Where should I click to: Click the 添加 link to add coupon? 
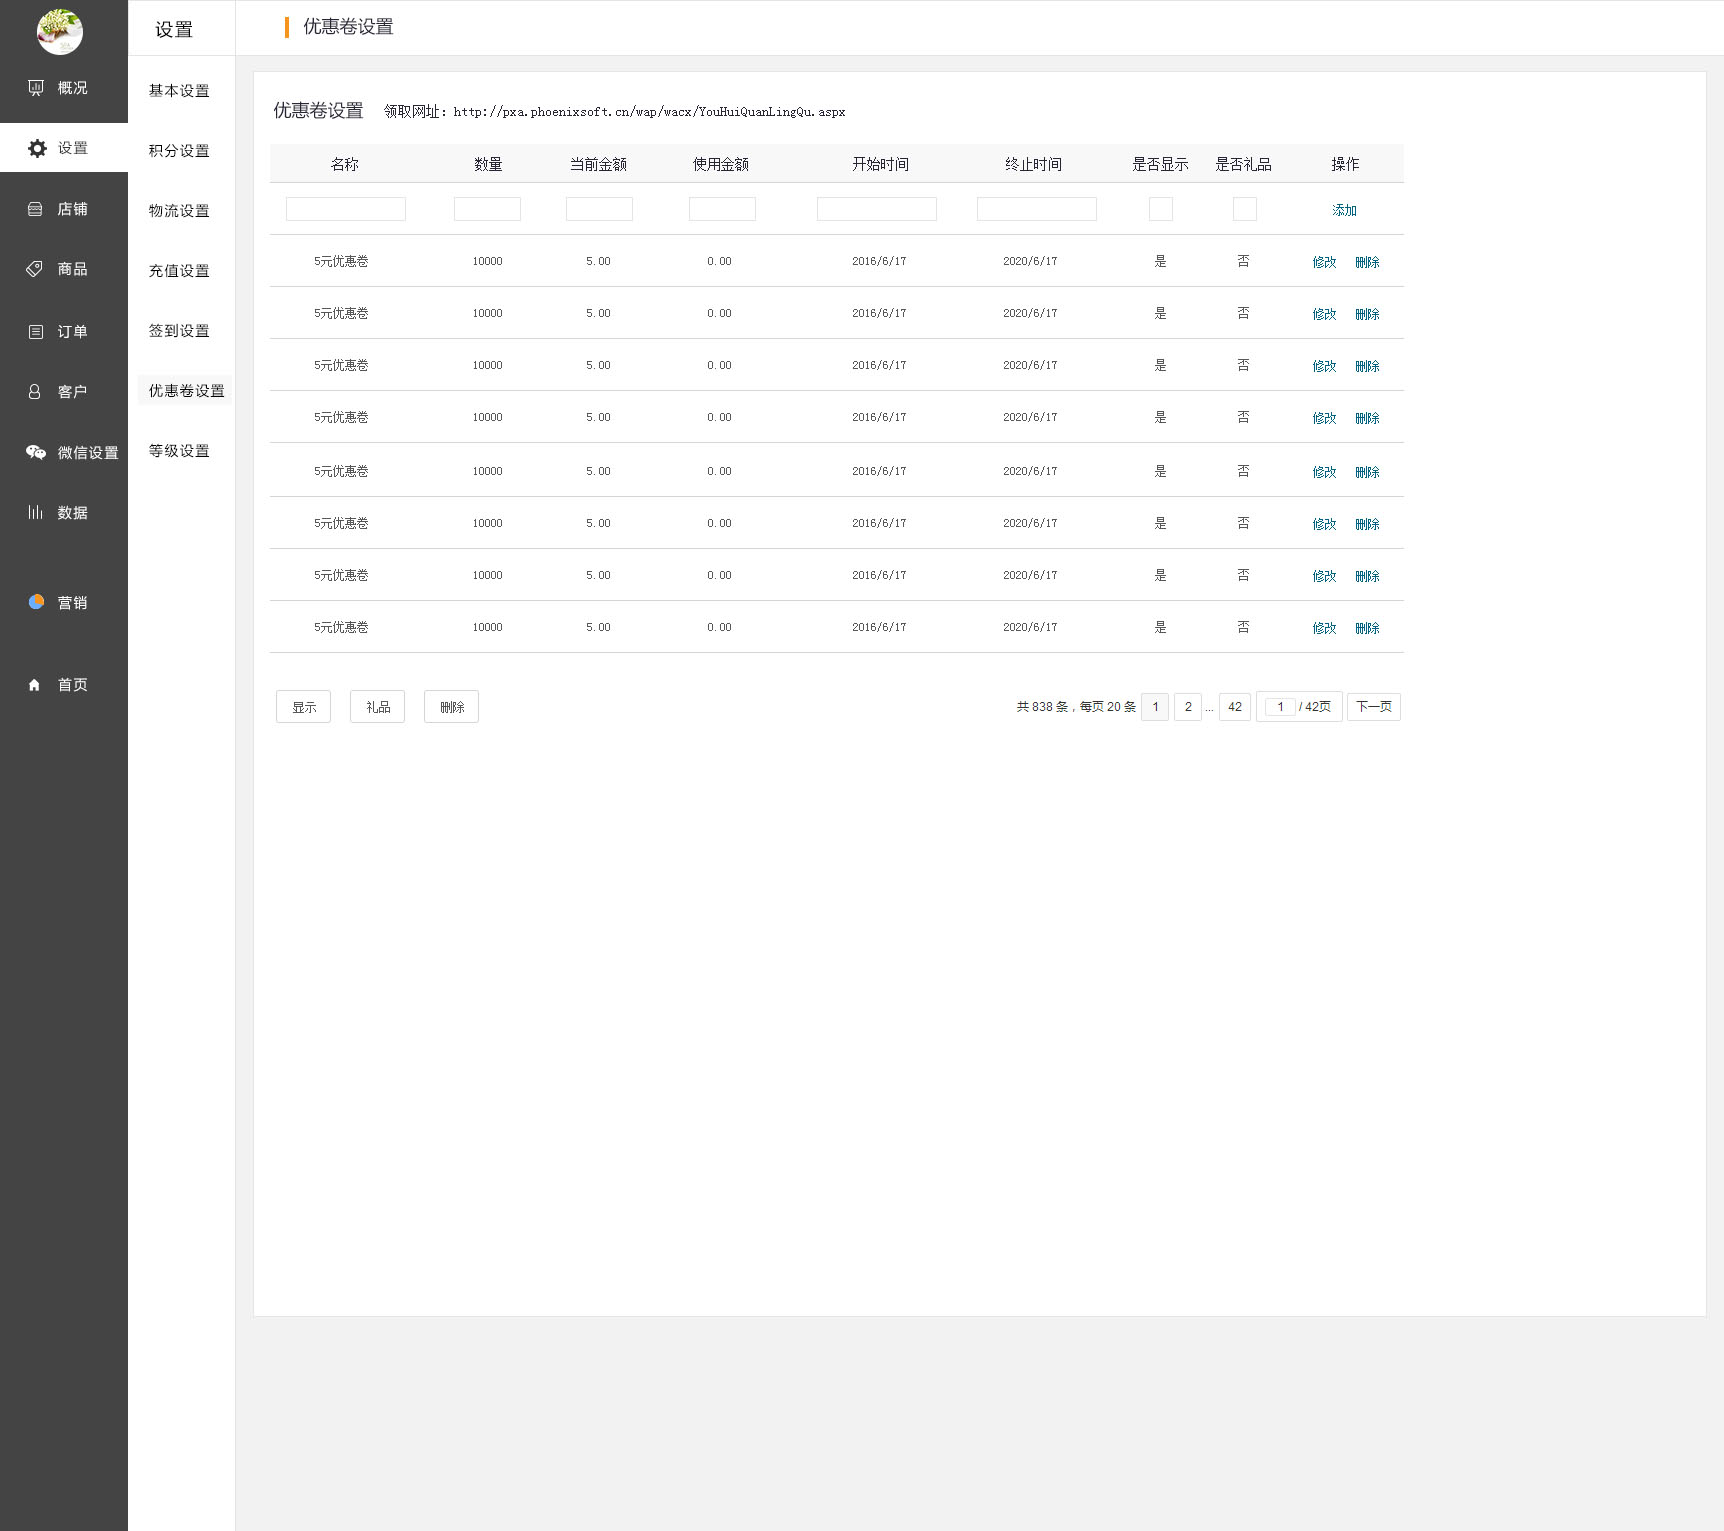click(1344, 210)
